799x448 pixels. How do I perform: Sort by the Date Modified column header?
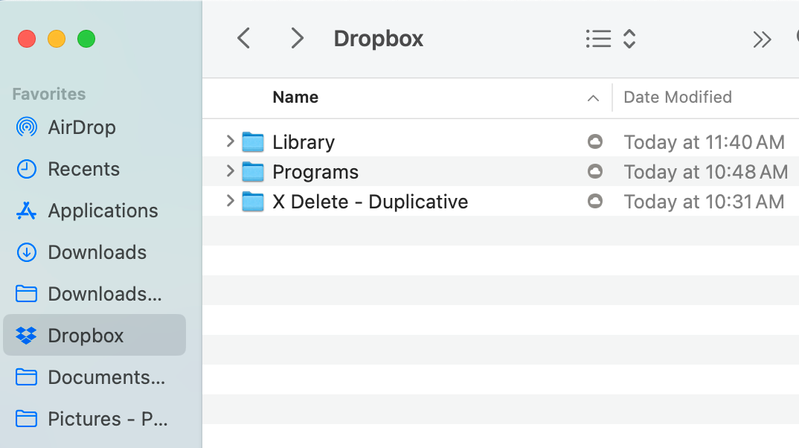click(678, 97)
